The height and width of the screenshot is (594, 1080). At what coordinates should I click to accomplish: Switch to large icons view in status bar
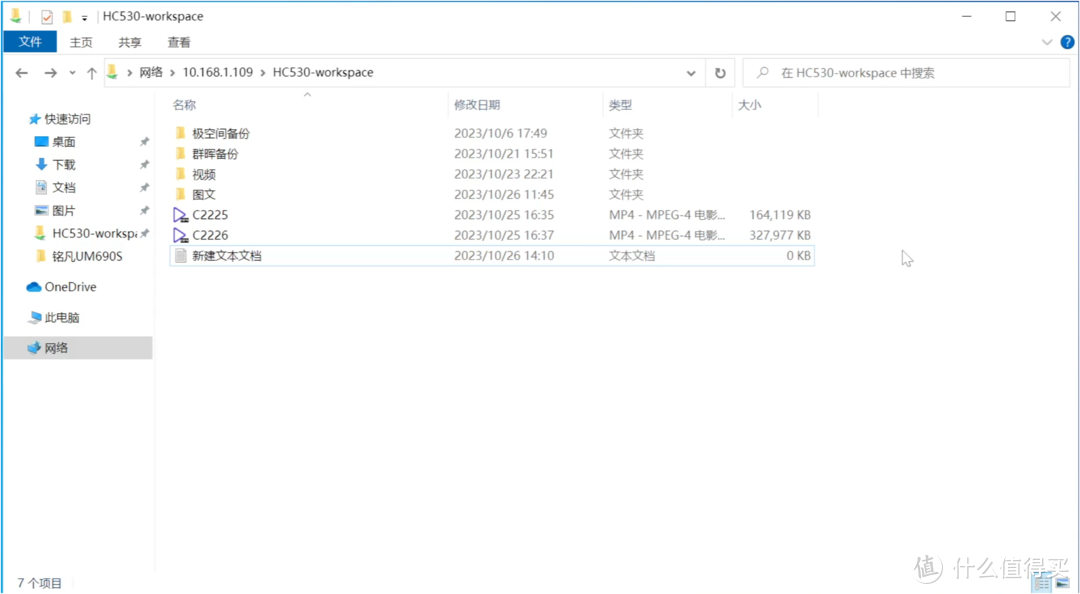(x=1064, y=583)
